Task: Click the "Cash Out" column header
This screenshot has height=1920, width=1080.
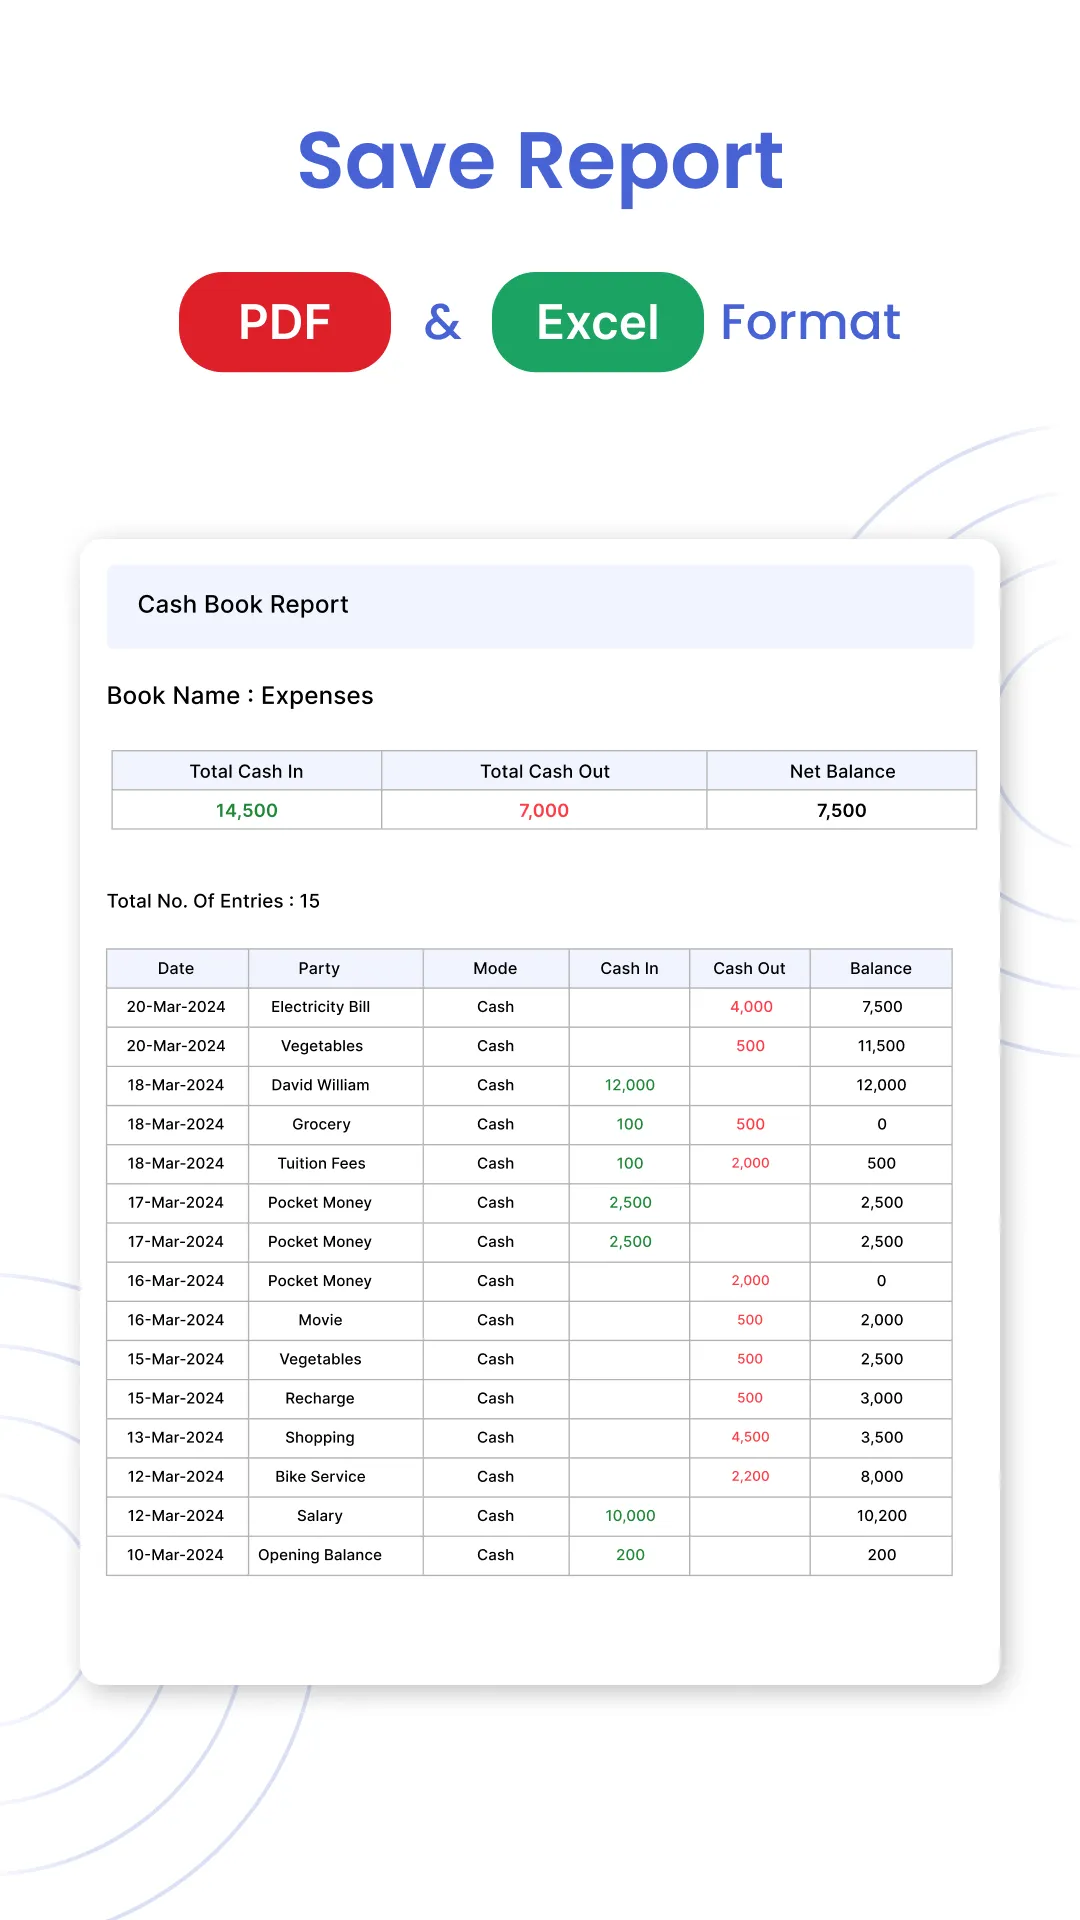Action: click(750, 968)
